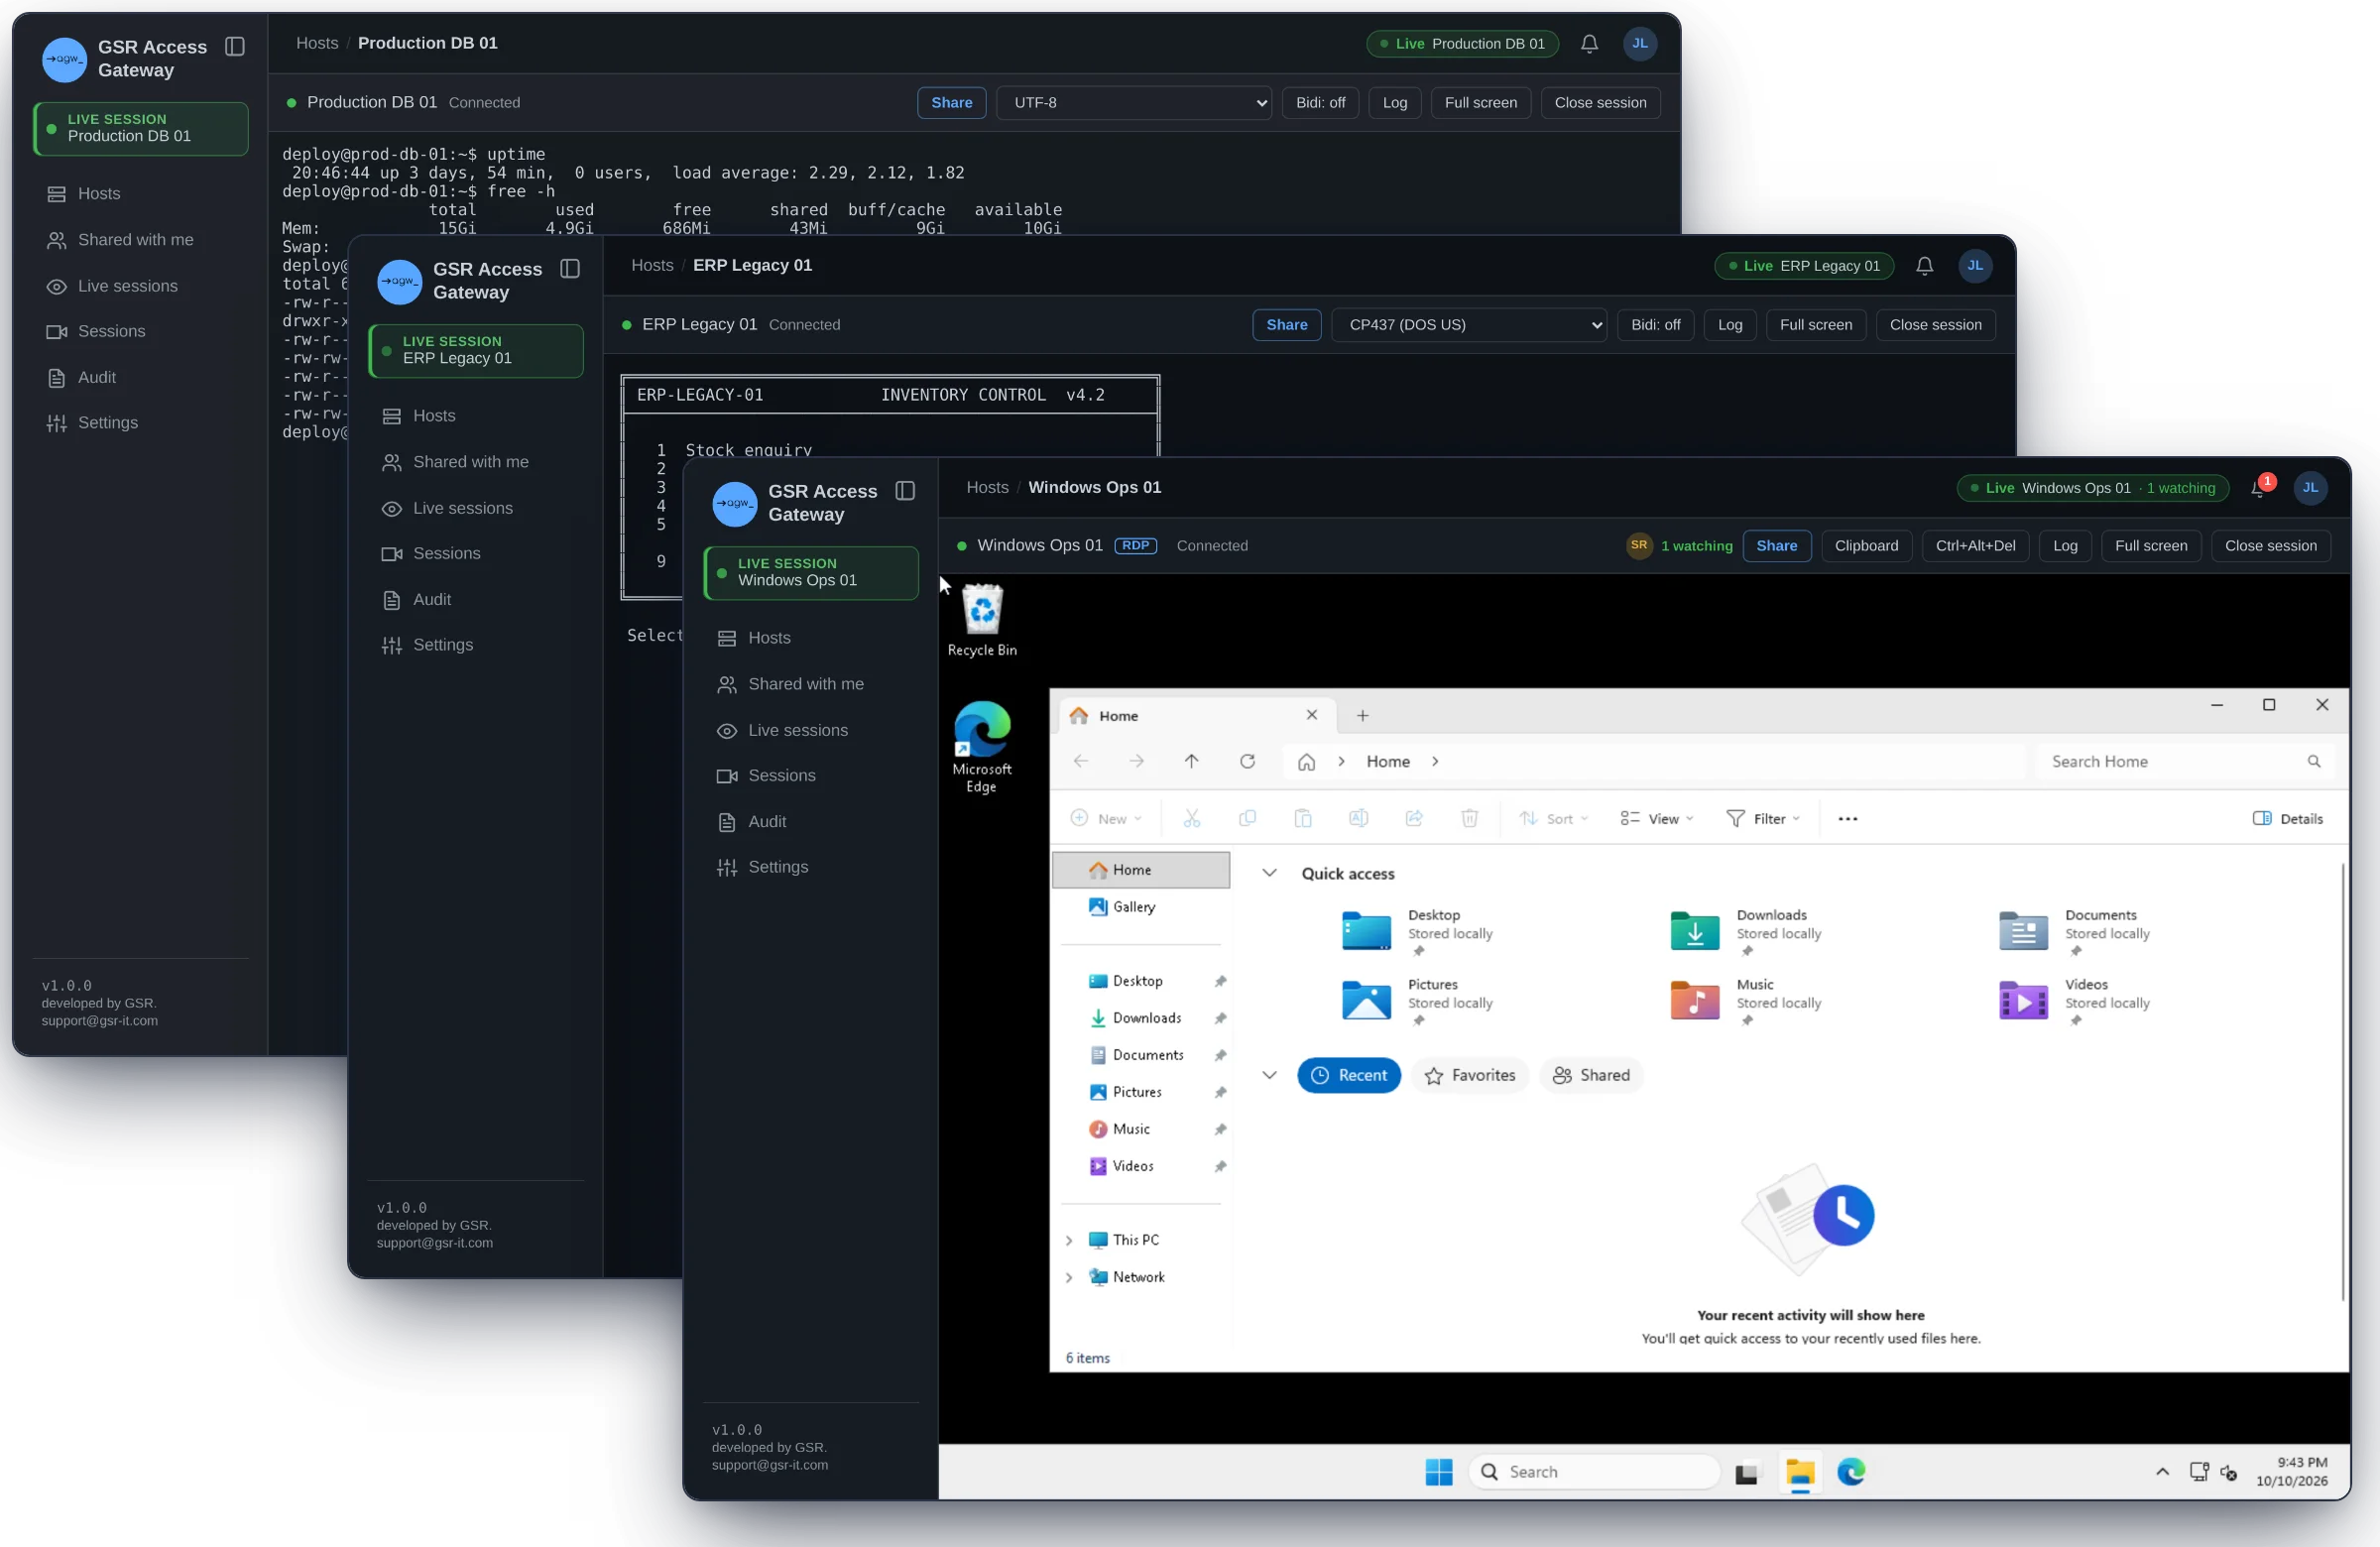2380x1547 pixels.
Task: Open UTF-8 encoding dropdown in Production DB
Action: point(1134,103)
